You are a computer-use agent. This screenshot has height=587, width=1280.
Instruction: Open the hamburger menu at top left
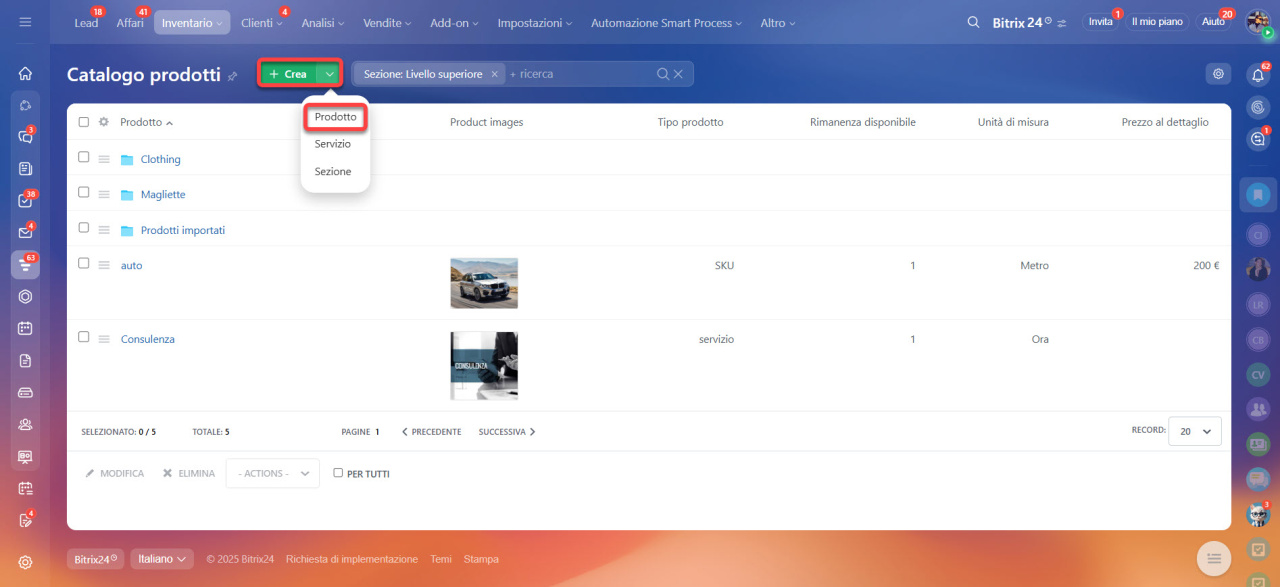click(x=25, y=22)
